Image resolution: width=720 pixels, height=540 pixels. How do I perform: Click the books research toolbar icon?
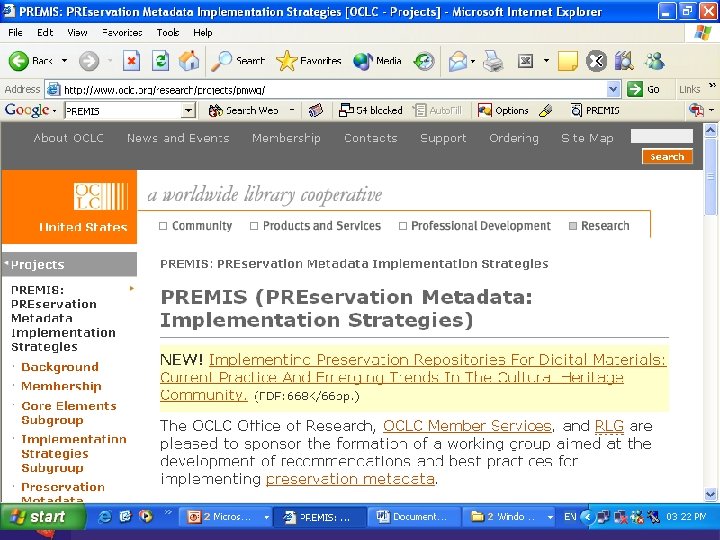tap(624, 61)
